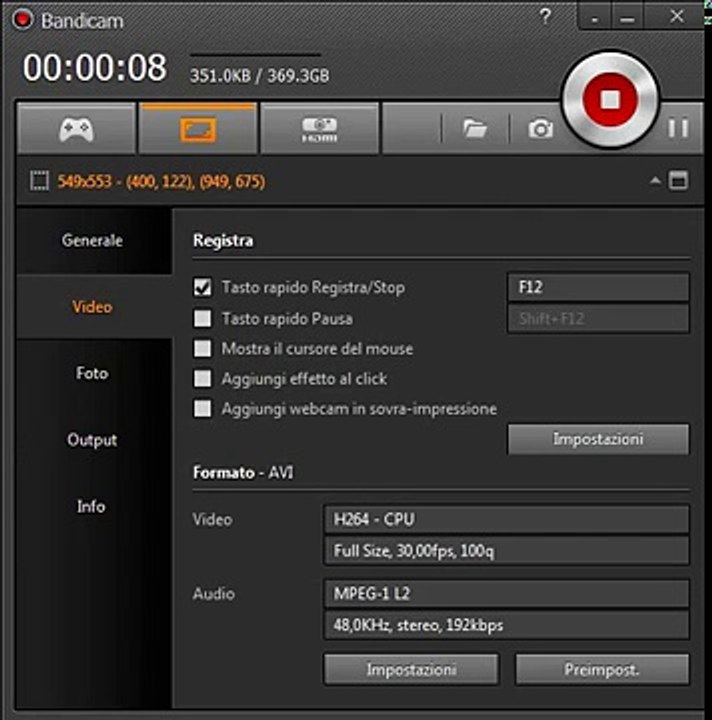
Task: Click the F12 hotkey field
Action: (598, 287)
